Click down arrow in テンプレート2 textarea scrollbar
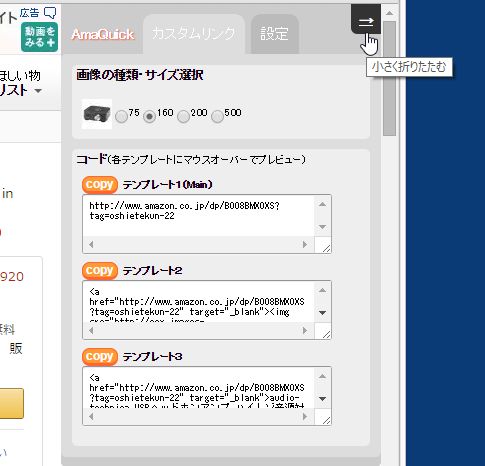This screenshot has height=466, width=485. [x=322, y=313]
